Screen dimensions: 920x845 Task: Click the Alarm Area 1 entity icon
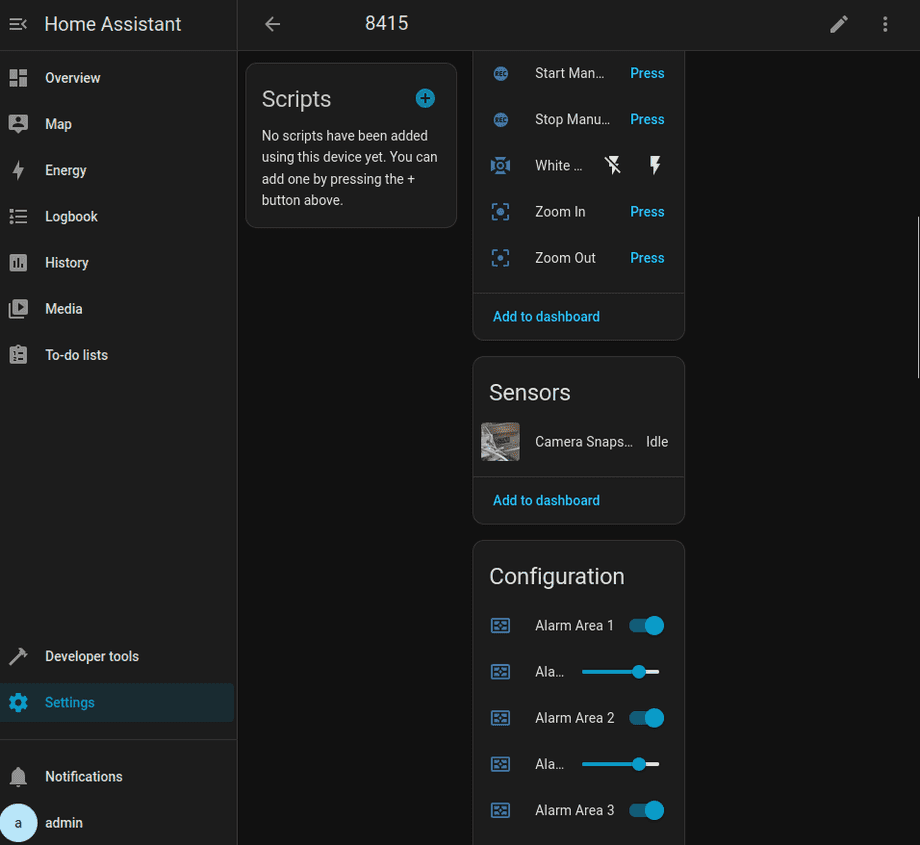tap(500, 625)
